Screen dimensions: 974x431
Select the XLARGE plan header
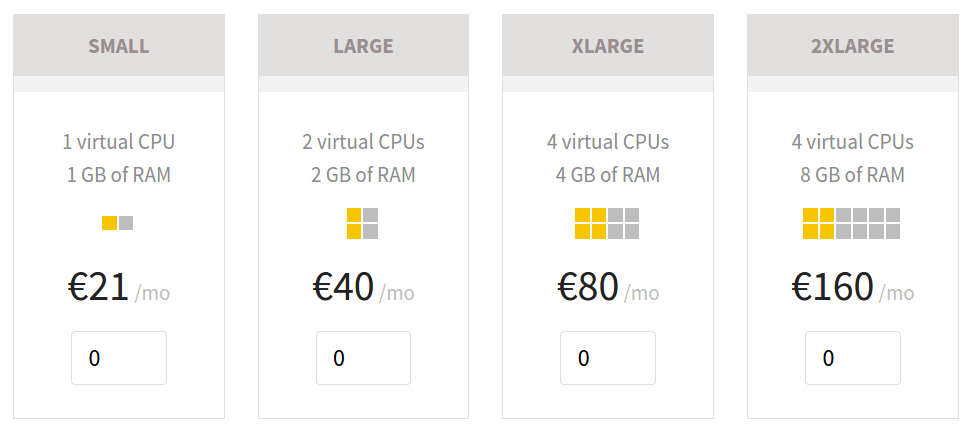(608, 45)
